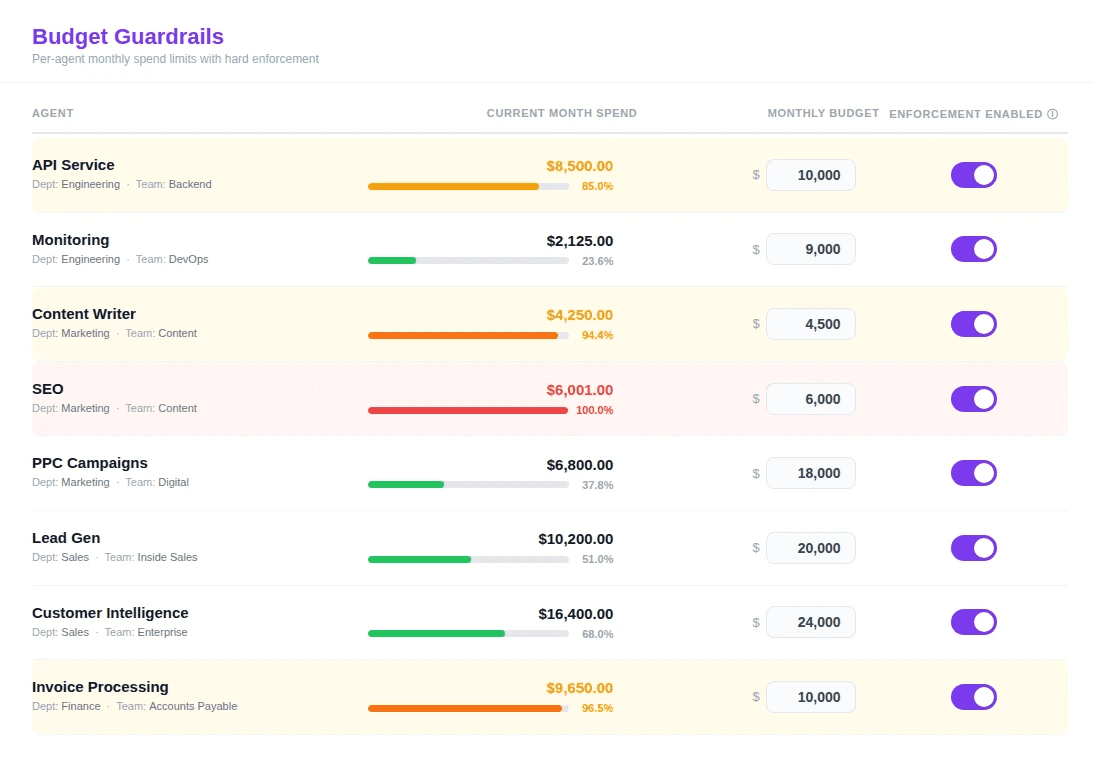Screen dimensions: 1093x777
Task: Click Monitoring green spend progress bar
Action: [468, 261]
